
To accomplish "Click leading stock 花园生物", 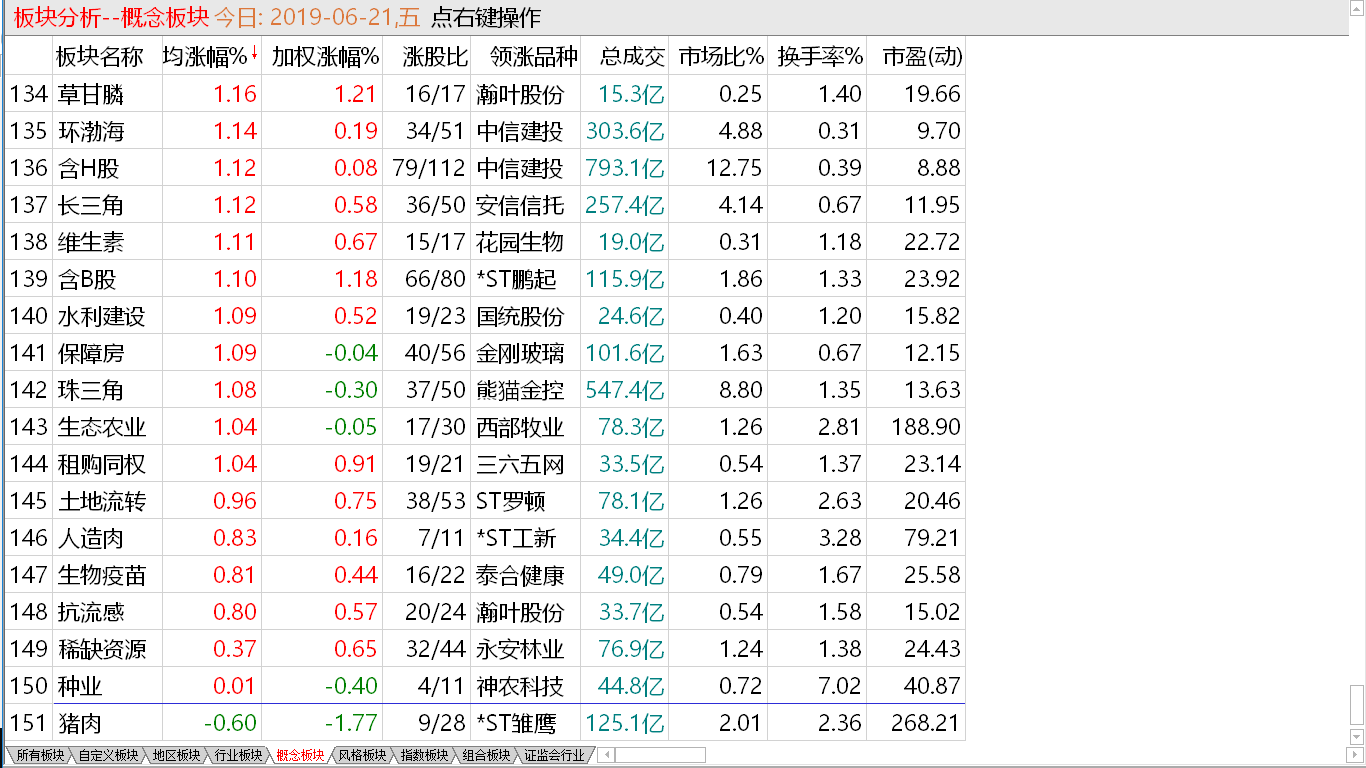I will (x=520, y=242).
